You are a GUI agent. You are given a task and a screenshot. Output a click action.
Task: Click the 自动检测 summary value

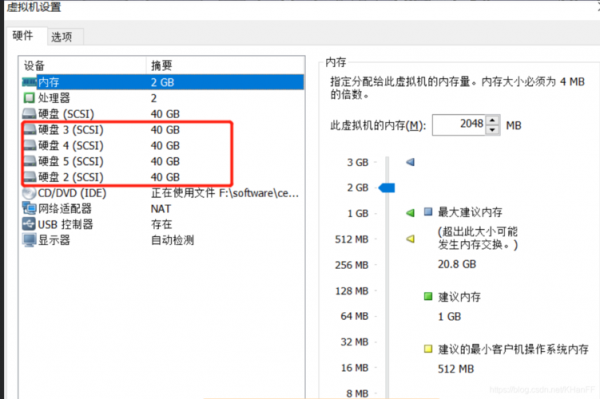click(x=173, y=240)
